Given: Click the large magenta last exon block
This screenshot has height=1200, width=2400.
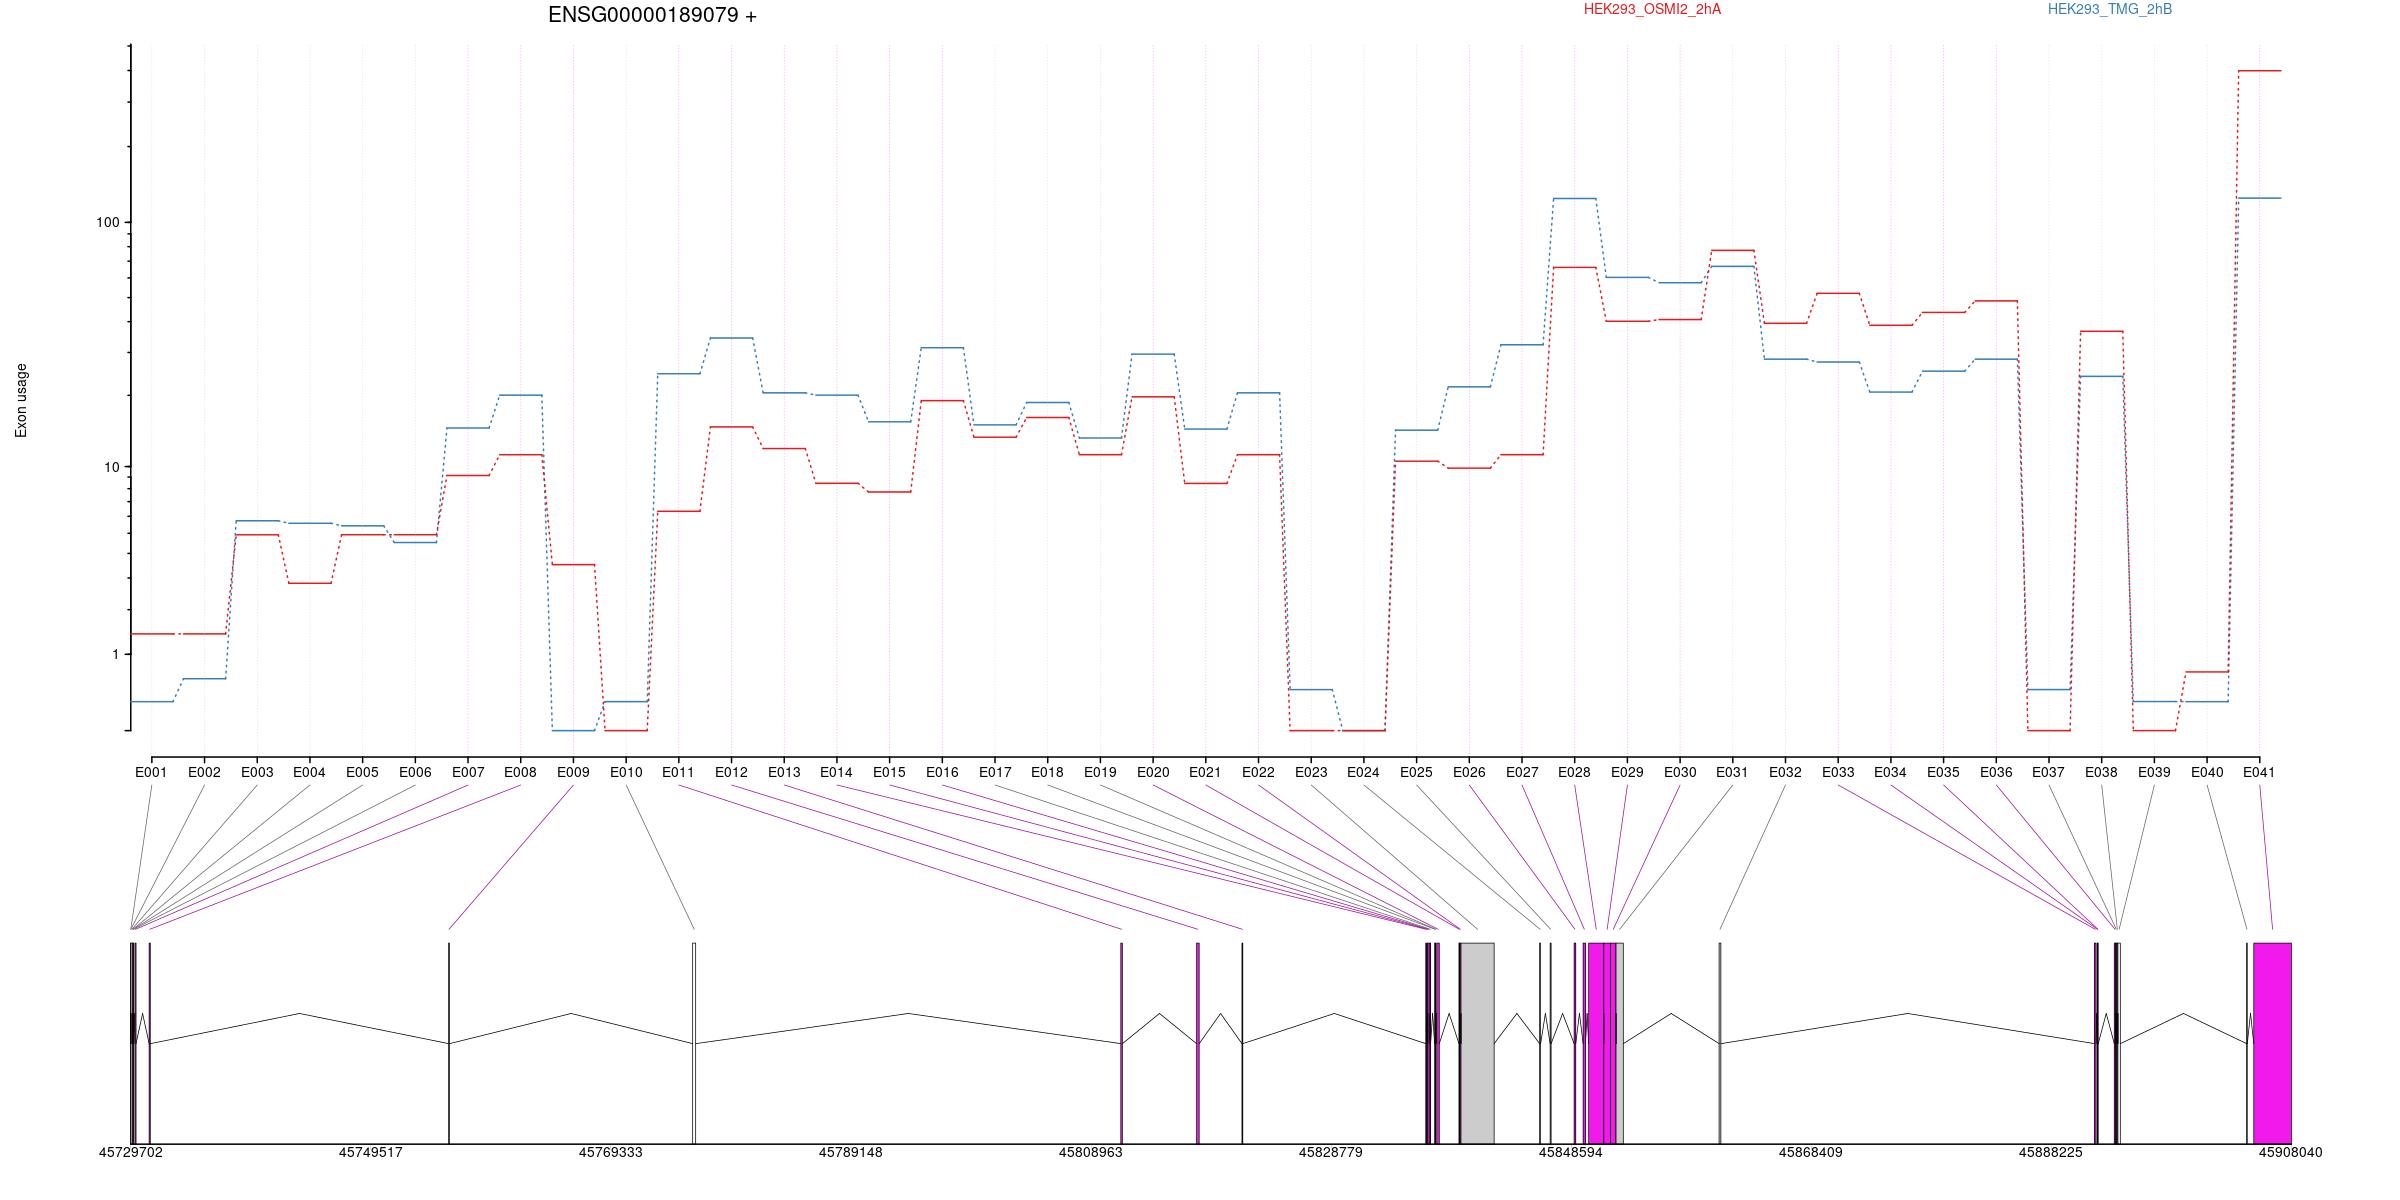Looking at the screenshot, I should pyautogui.click(x=2272, y=1043).
